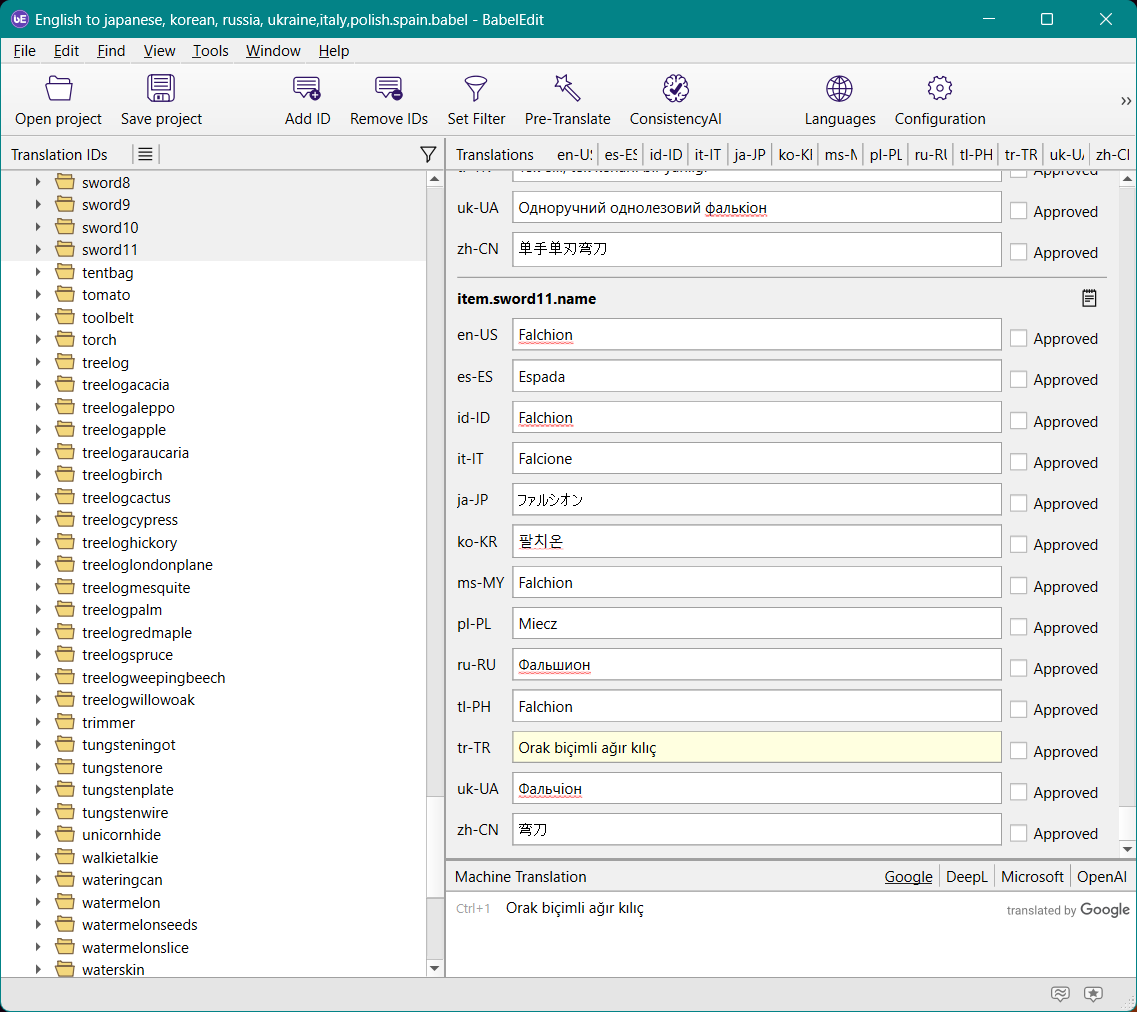Switch to the ja-JP language tab
Viewport: 1137px width, 1012px height.
(x=749, y=155)
